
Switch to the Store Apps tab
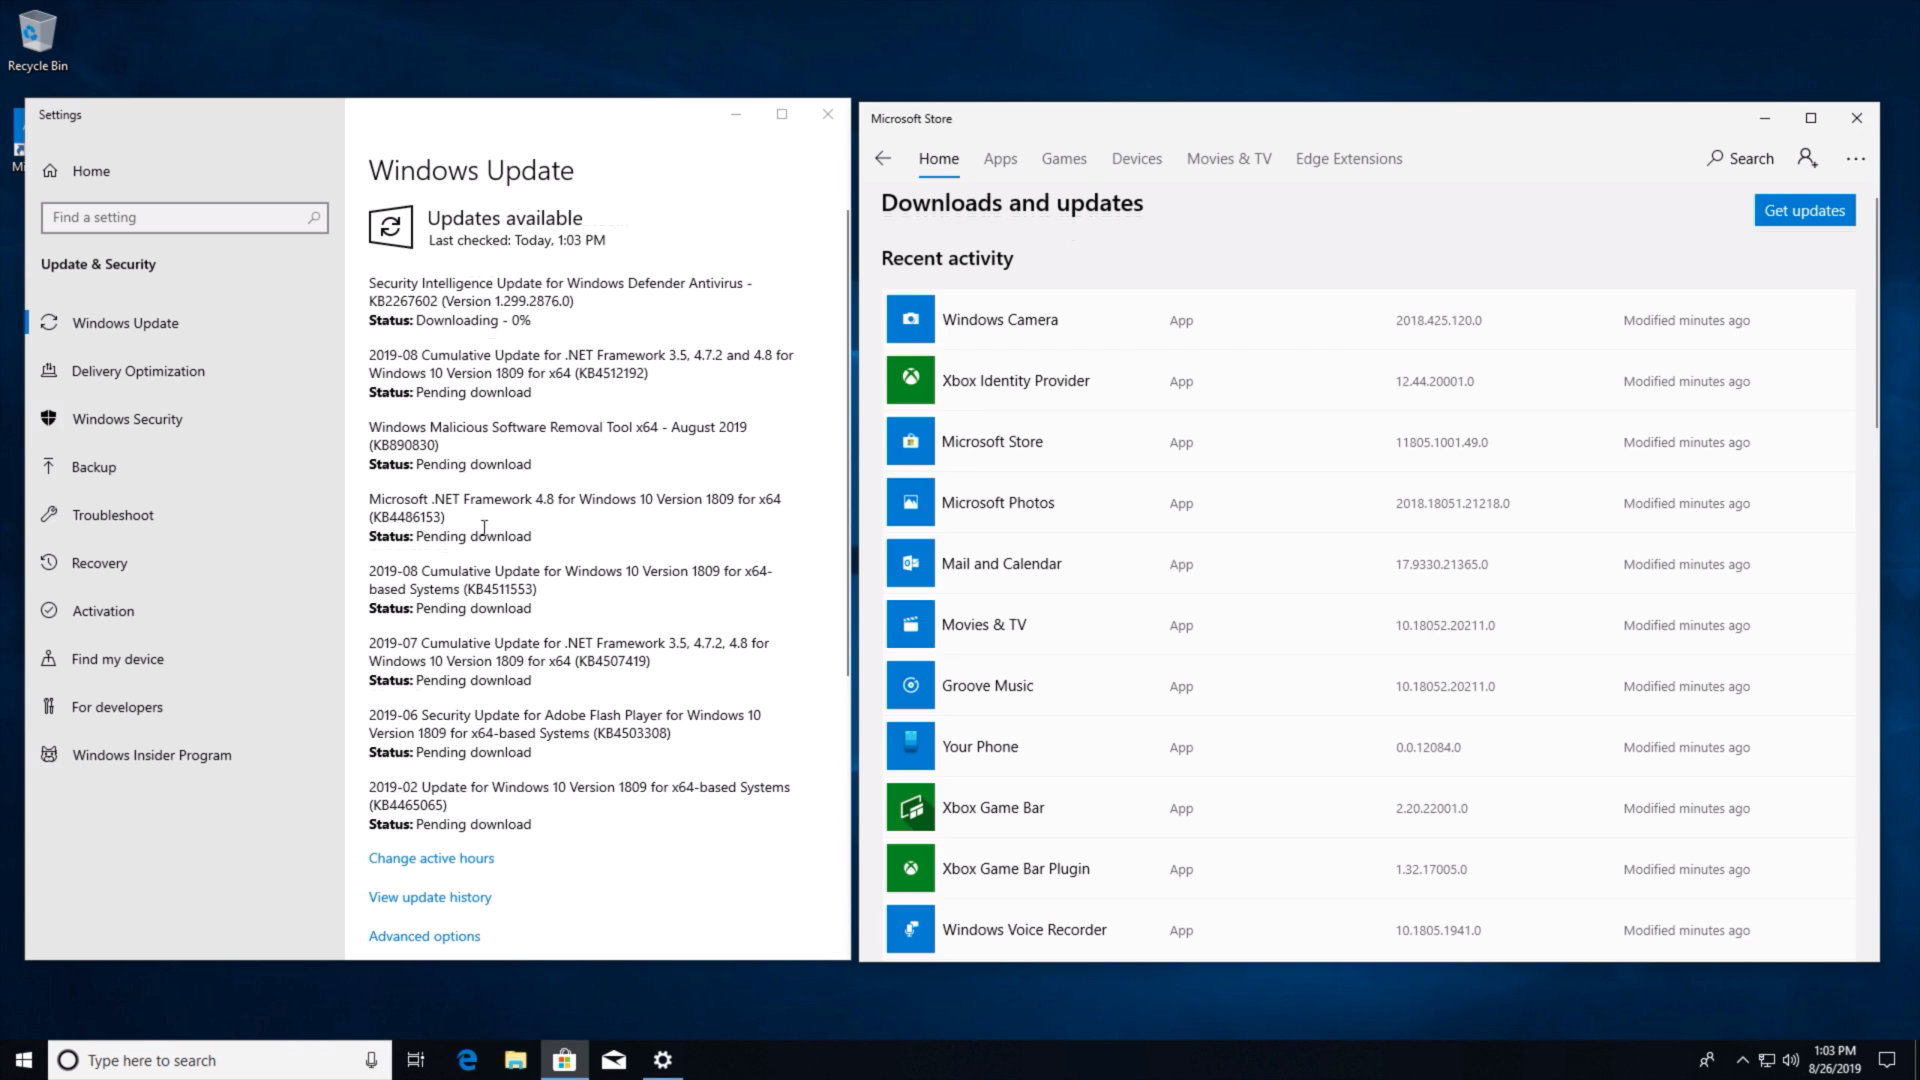tap(1000, 159)
